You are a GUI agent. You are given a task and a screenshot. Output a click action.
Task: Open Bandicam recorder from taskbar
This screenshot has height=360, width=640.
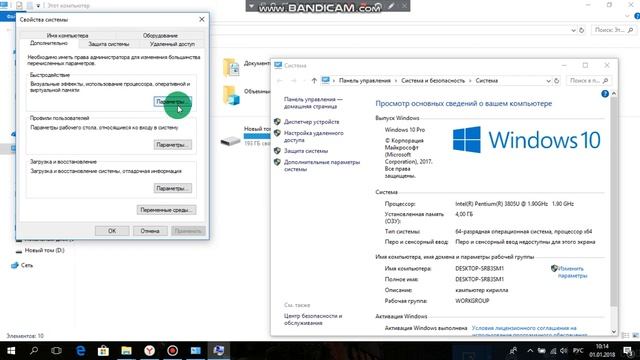172,351
